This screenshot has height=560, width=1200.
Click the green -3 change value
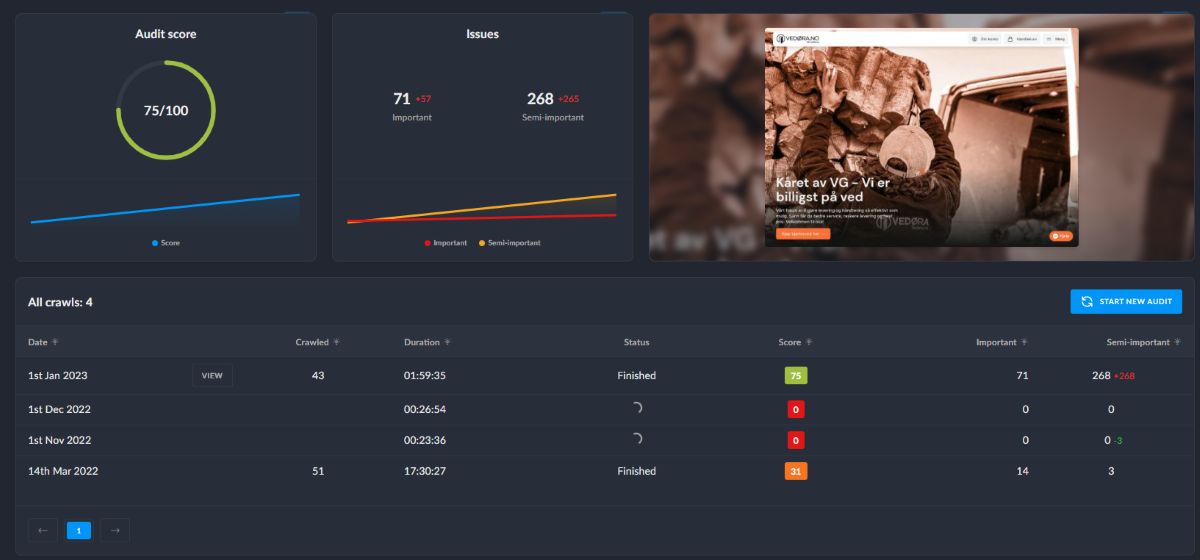pyautogui.click(x=1118, y=441)
